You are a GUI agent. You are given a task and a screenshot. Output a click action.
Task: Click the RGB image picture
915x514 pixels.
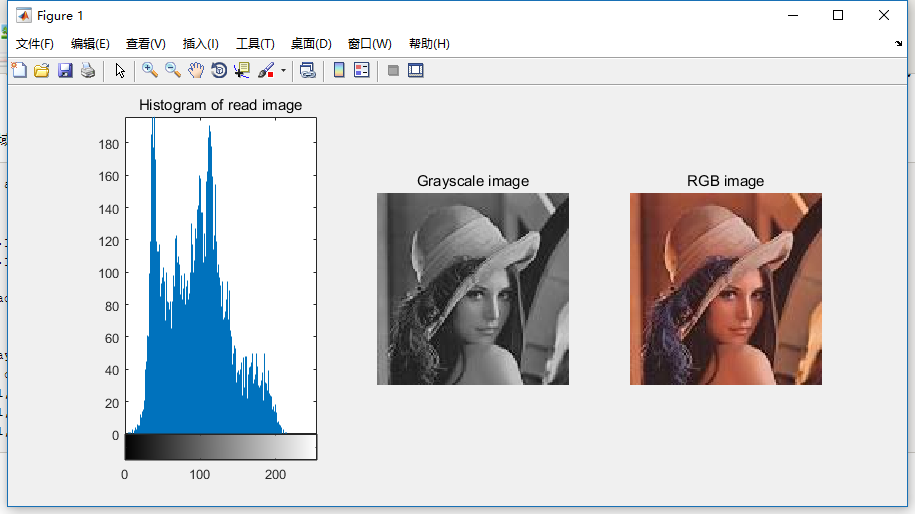pyautogui.click(x=725, y=289)
